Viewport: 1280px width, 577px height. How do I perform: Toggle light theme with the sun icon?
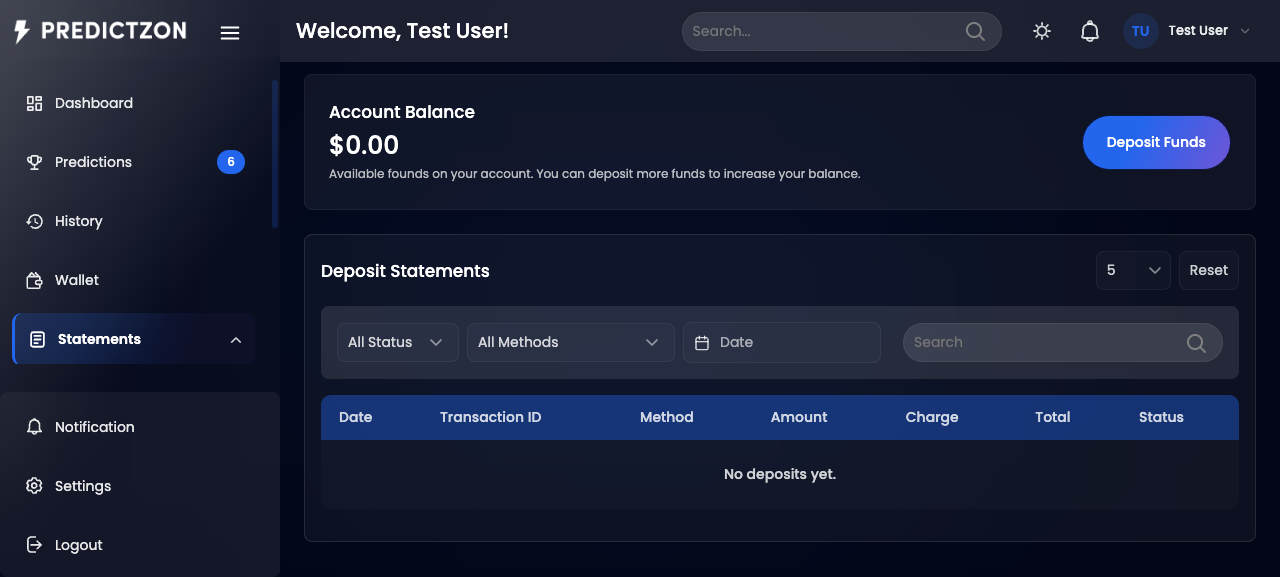pos(1042,31)
